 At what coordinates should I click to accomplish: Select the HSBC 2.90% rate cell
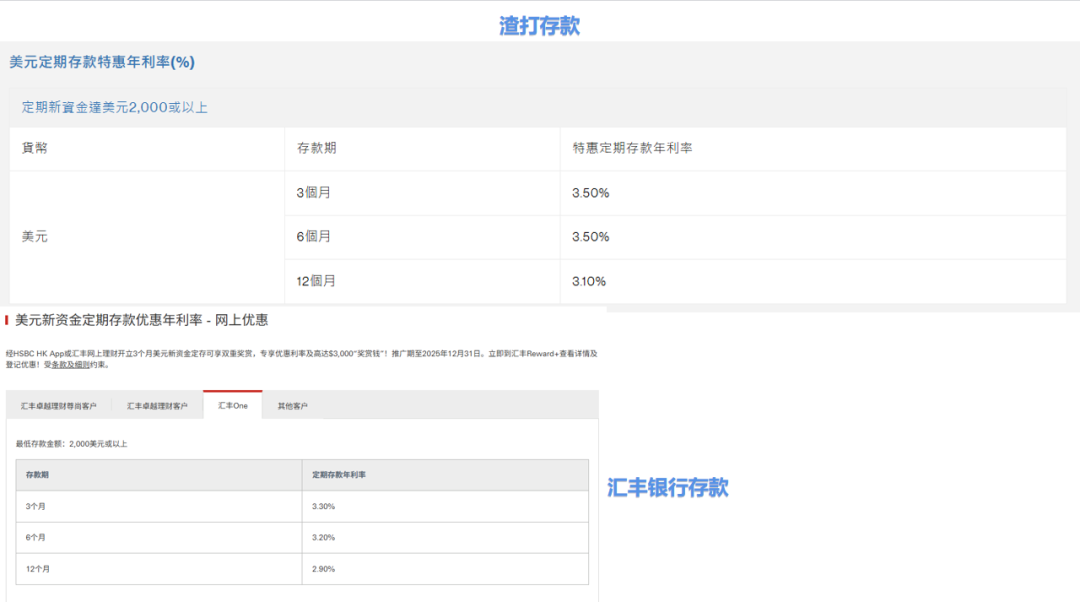[324, 568]
